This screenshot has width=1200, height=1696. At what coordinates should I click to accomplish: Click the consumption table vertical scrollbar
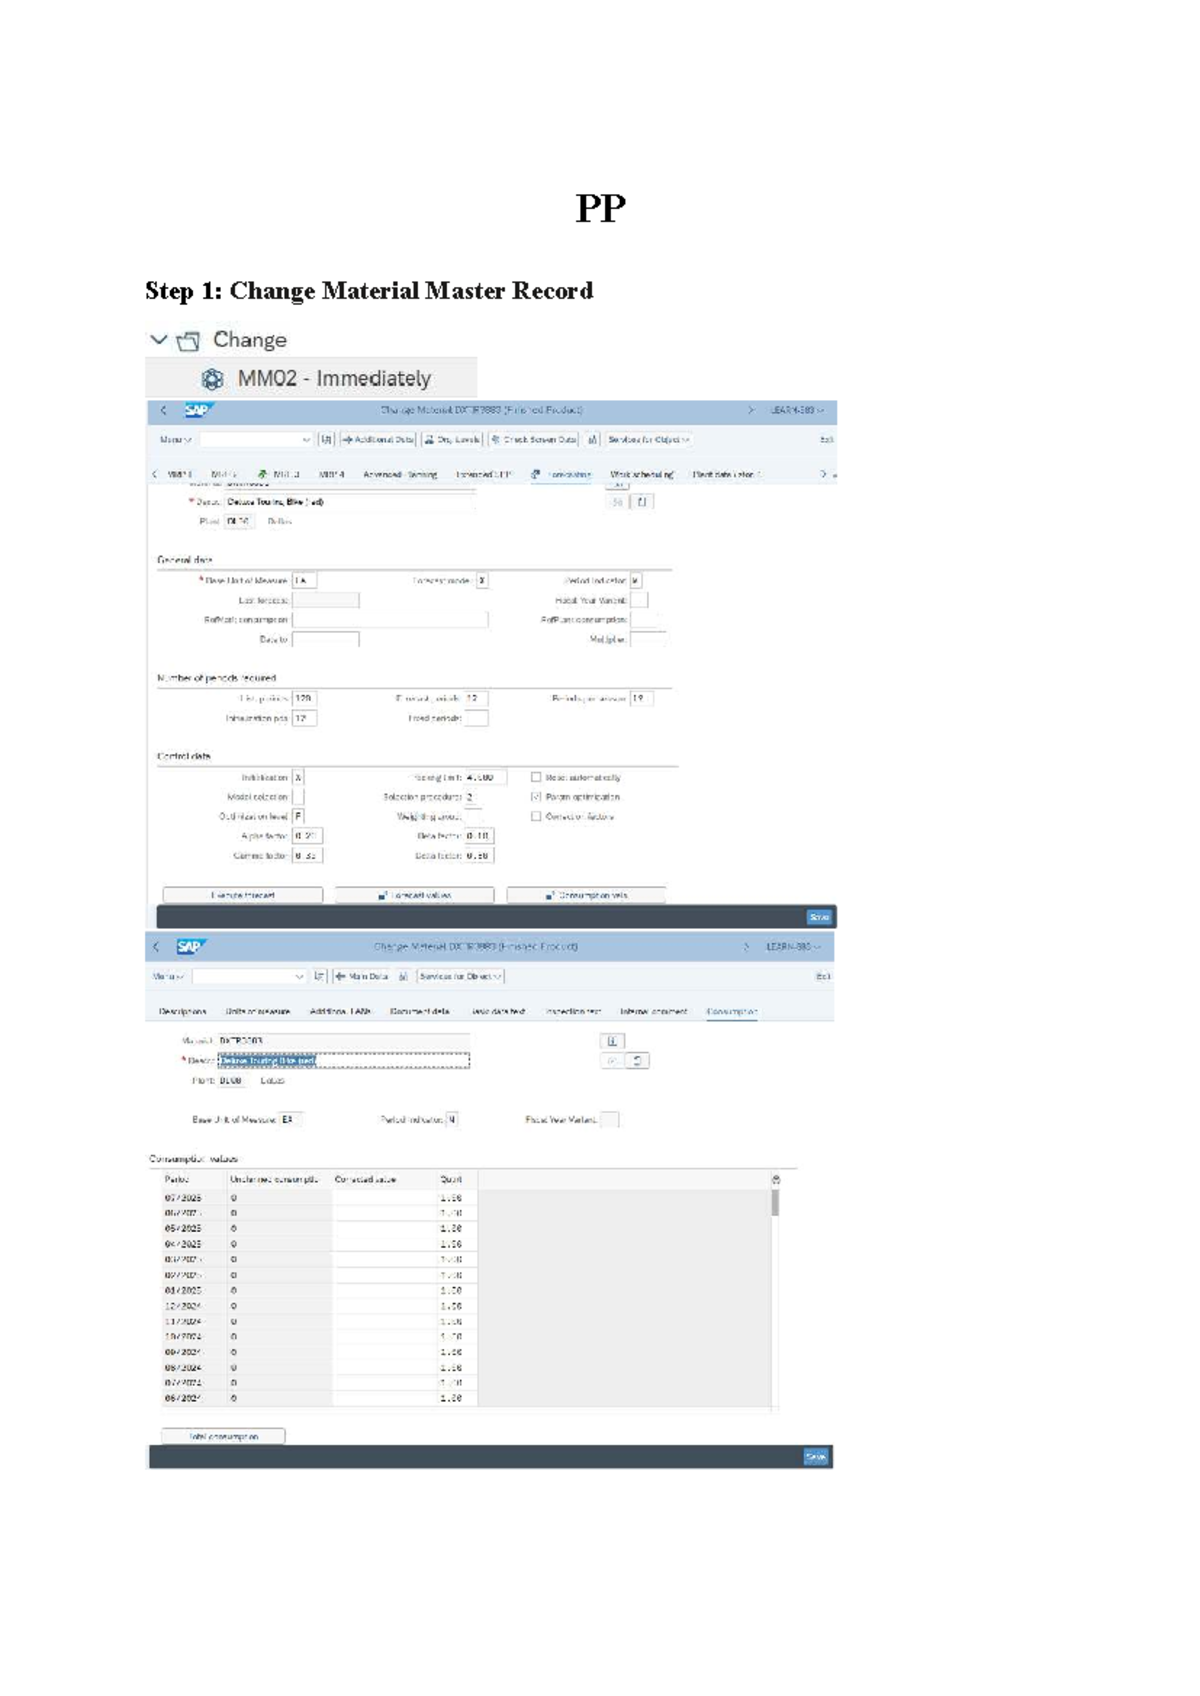click(x=775, y=1202)
